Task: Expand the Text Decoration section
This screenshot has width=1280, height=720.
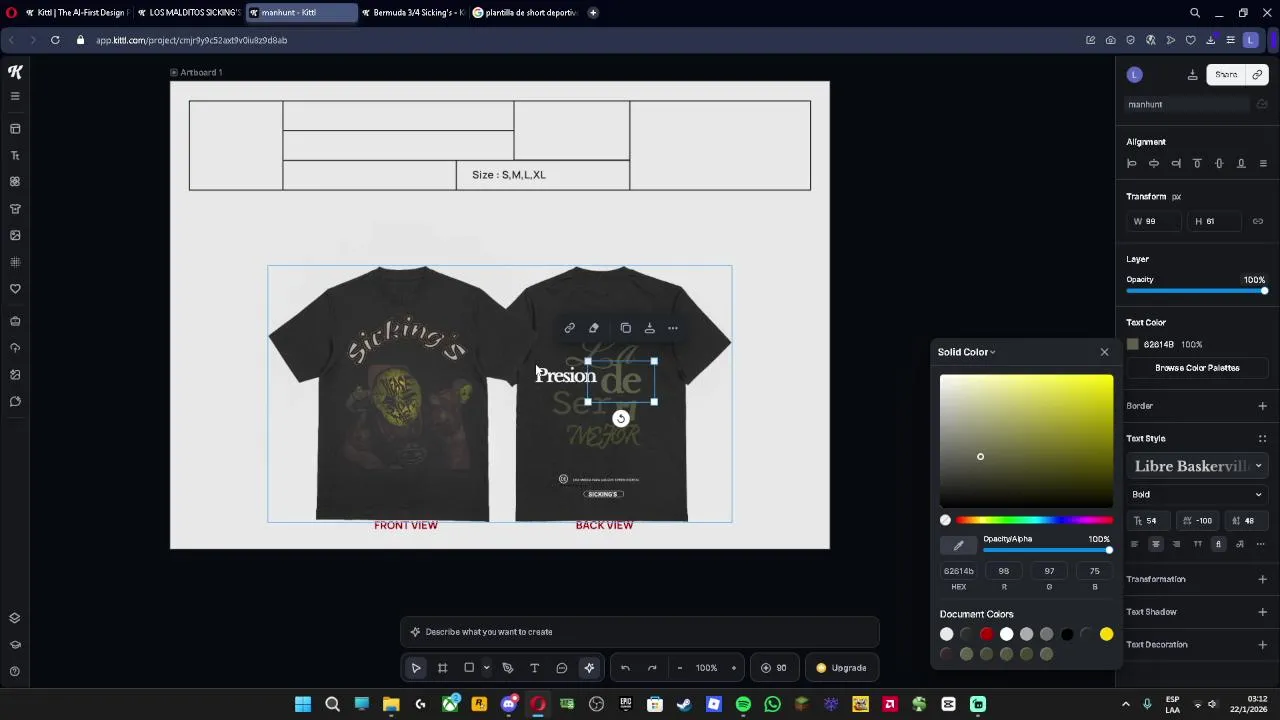Action: coord(1262,645)
